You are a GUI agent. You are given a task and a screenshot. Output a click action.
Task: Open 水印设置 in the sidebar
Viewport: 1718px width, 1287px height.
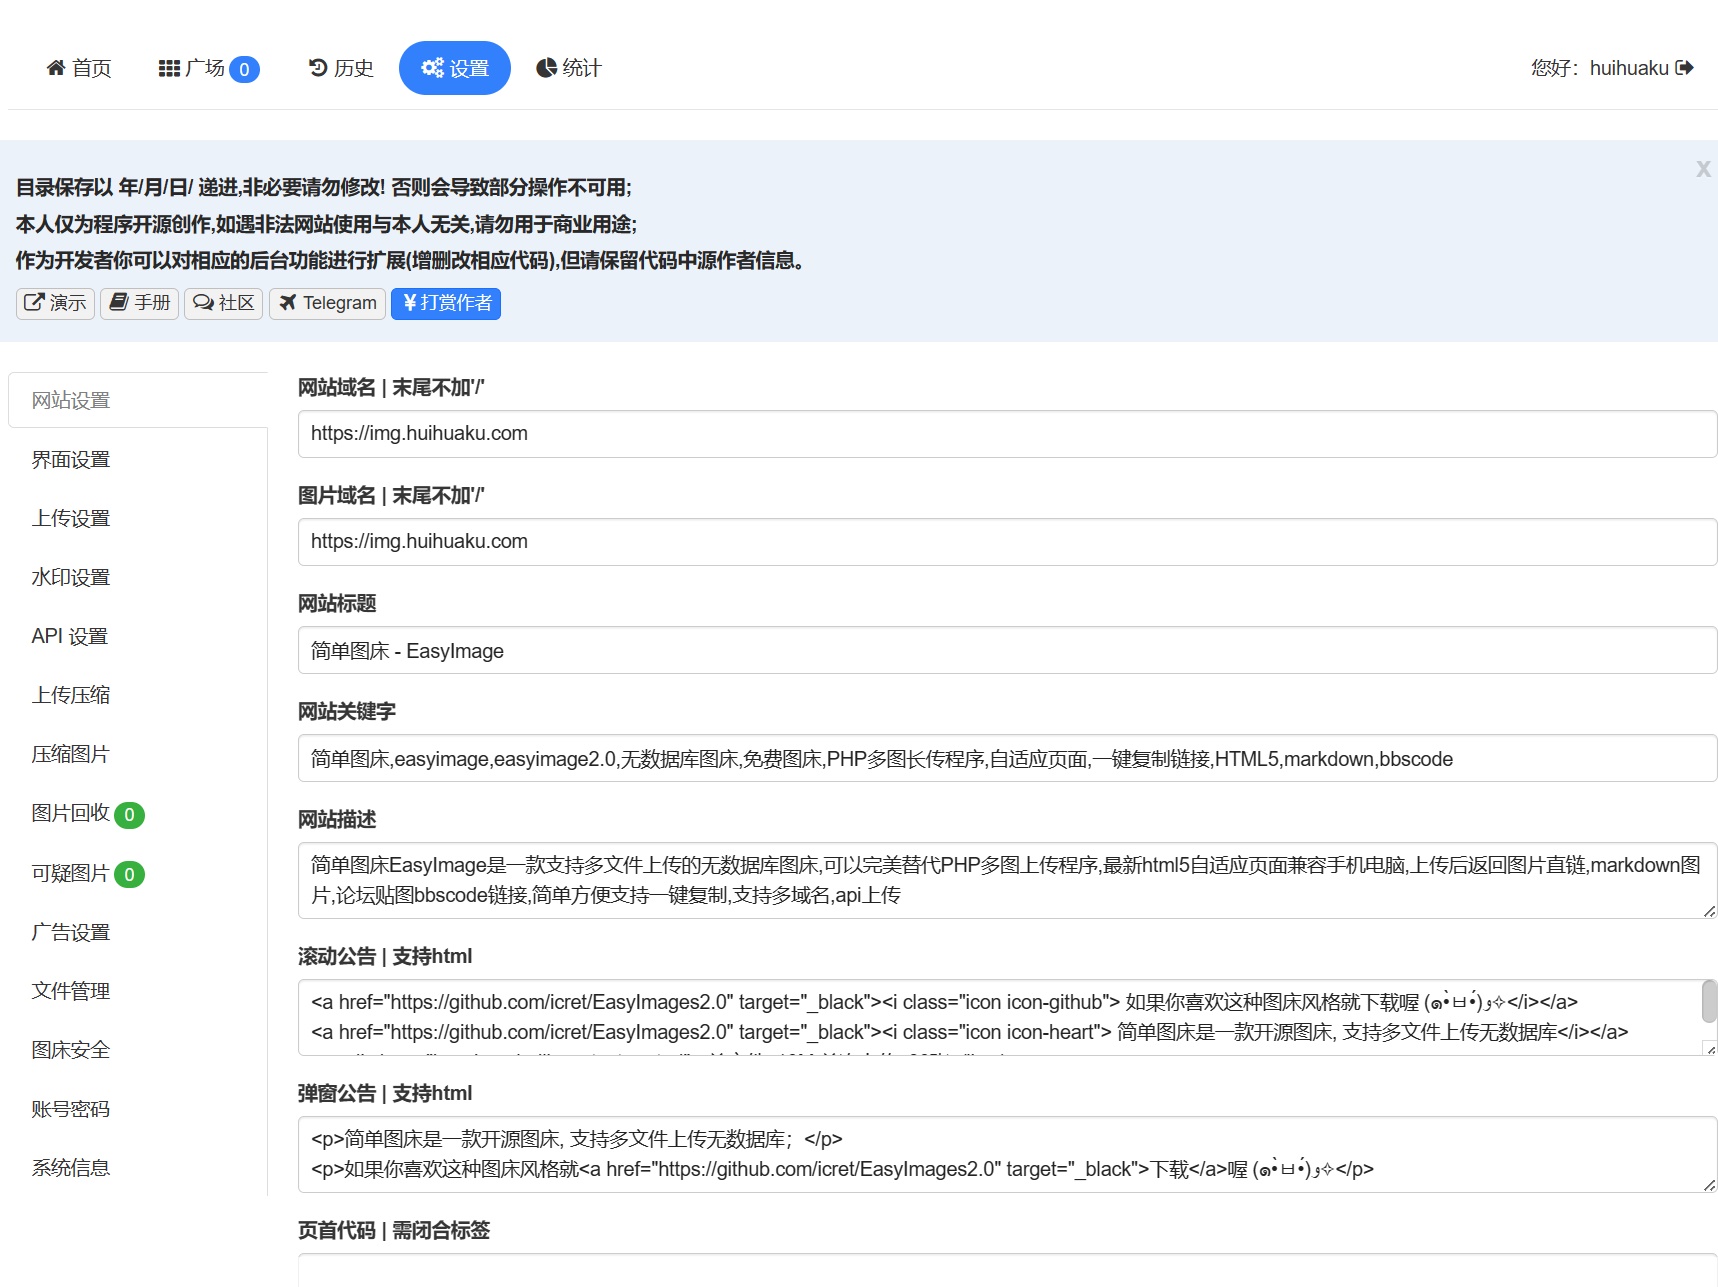point(71,577)
